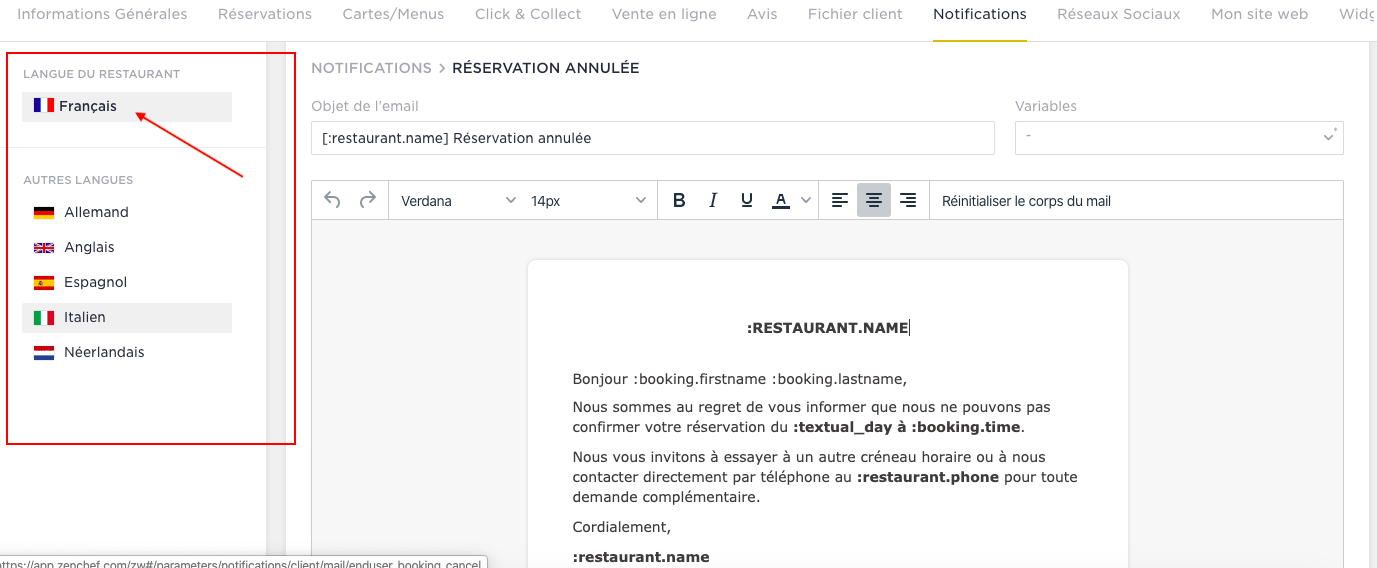Select Néerlandais language

[127, 352]
